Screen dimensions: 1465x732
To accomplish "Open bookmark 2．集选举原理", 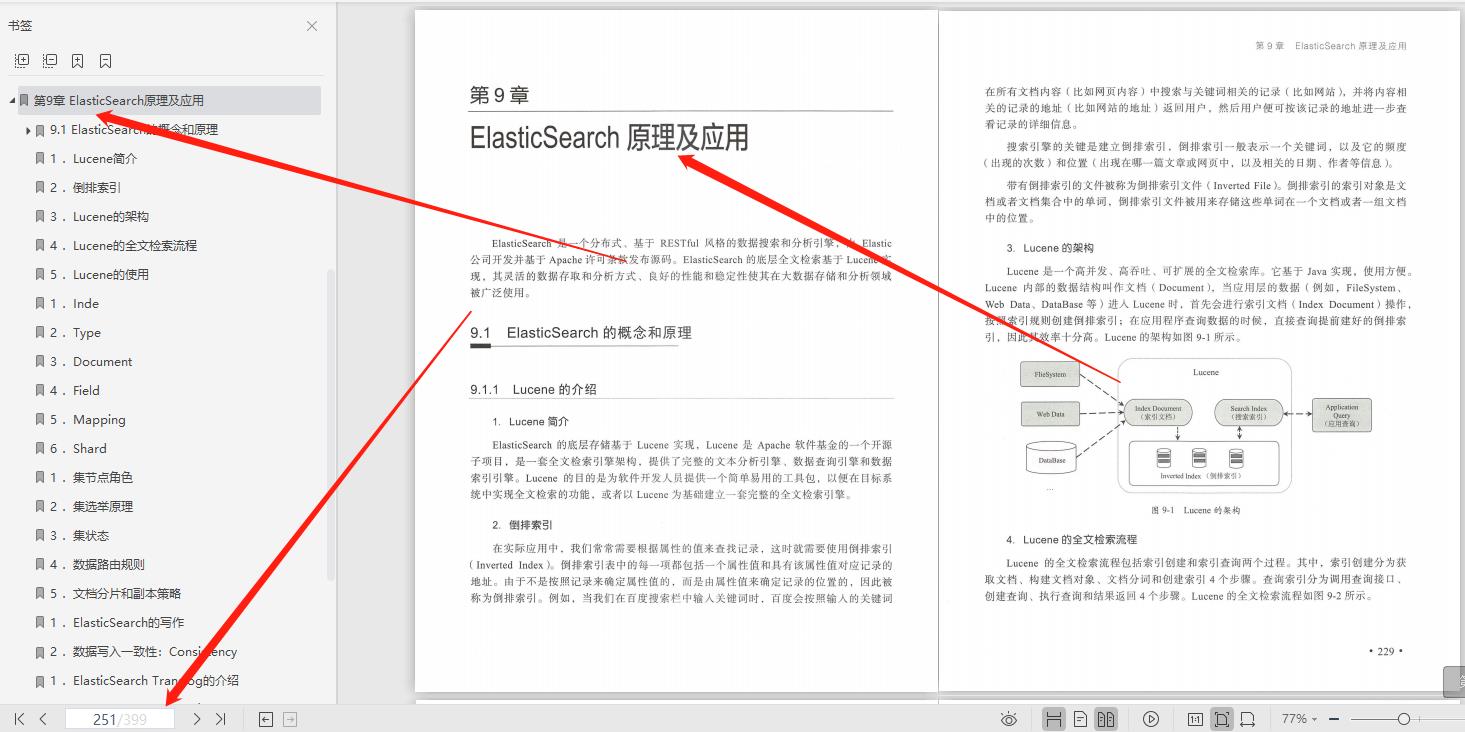I will [91, 507].
